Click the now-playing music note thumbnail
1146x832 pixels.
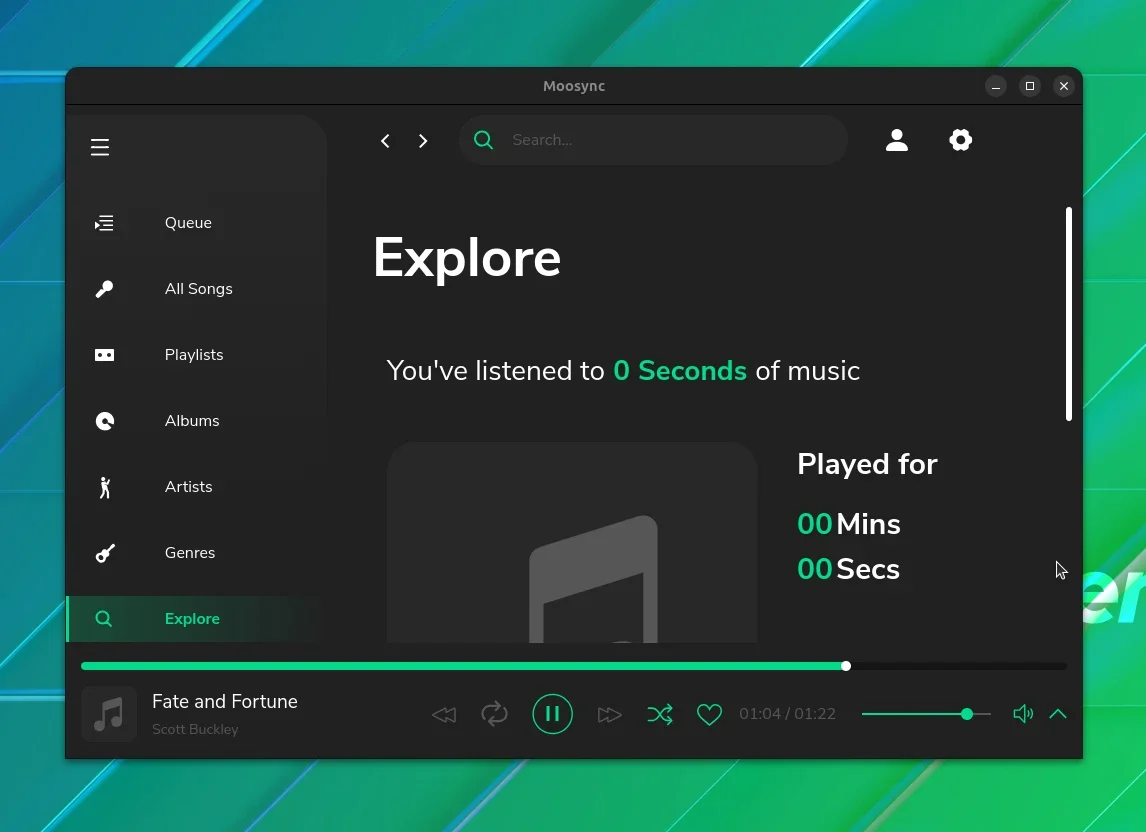pyautogui.click(x=109, y=714)
